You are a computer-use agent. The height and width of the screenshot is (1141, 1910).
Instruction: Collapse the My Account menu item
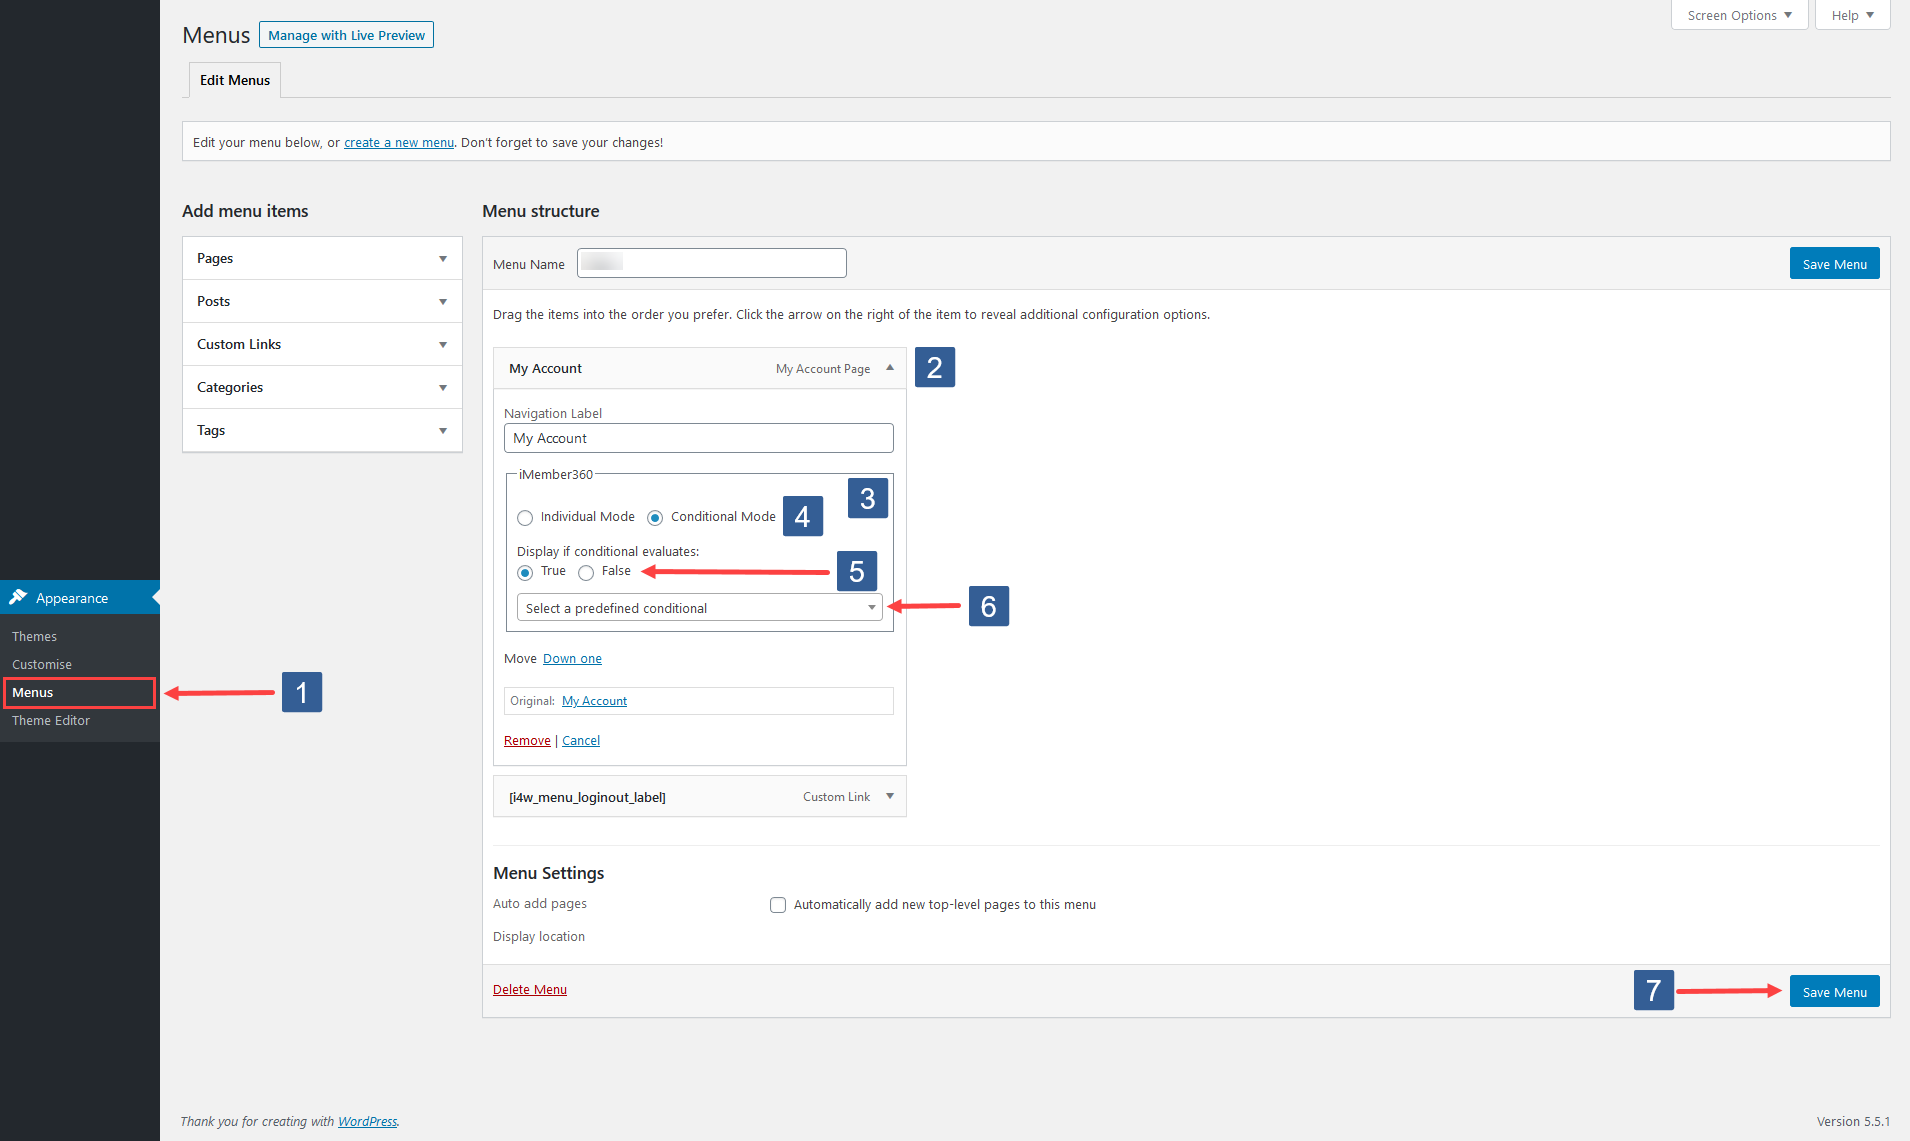[888, 368]
